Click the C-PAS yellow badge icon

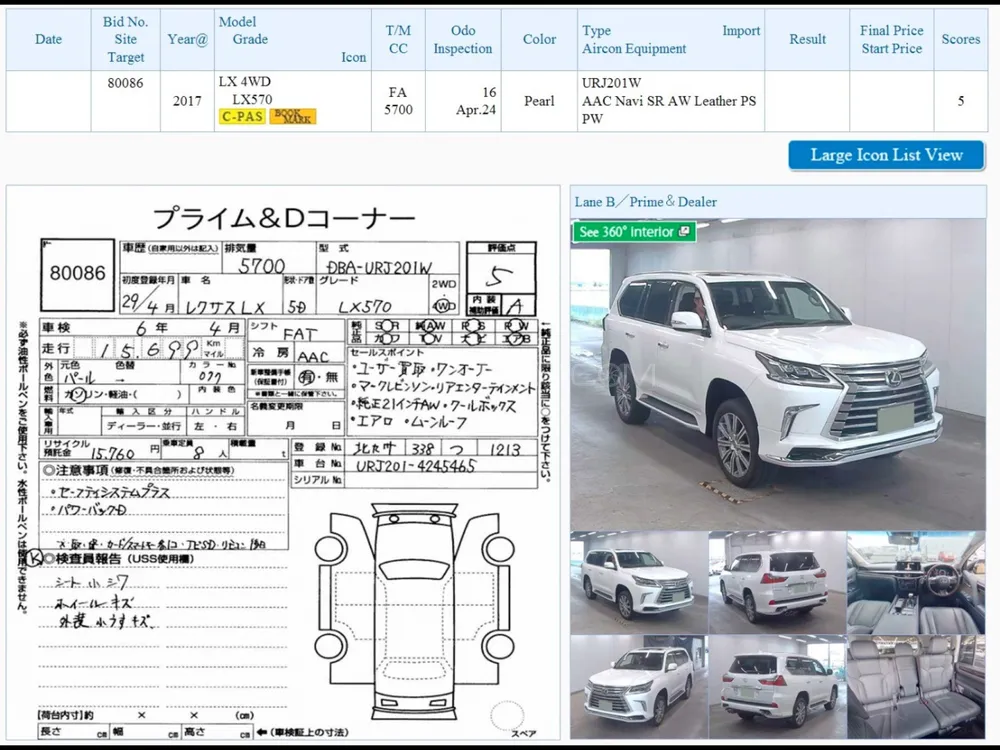point(242,117)
